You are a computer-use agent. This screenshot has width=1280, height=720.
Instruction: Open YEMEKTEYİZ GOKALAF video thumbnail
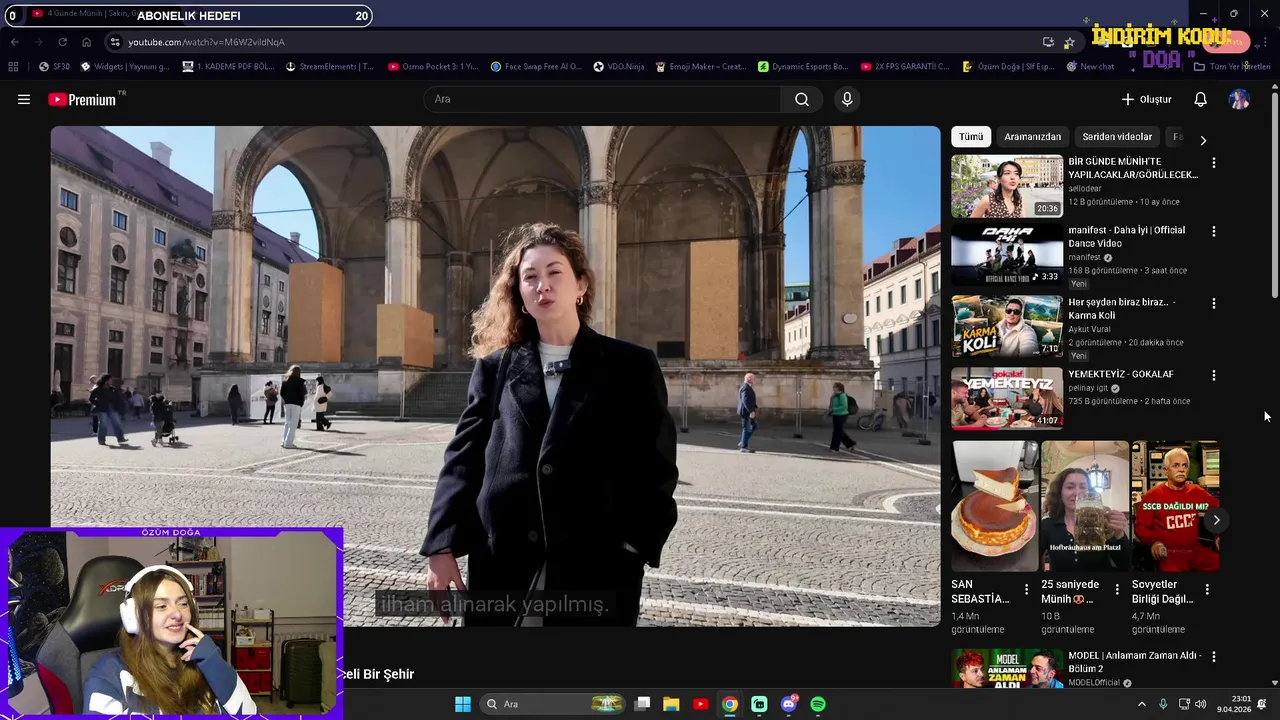click(x=1007, y=398)
